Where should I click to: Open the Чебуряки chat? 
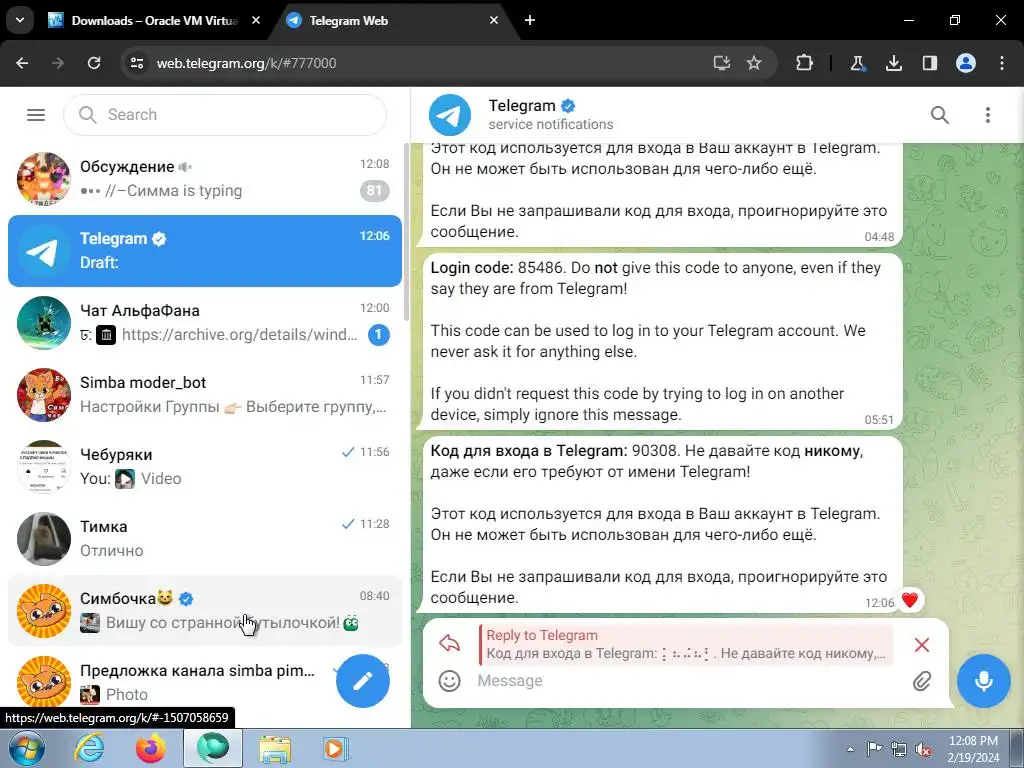coord(204,466)
